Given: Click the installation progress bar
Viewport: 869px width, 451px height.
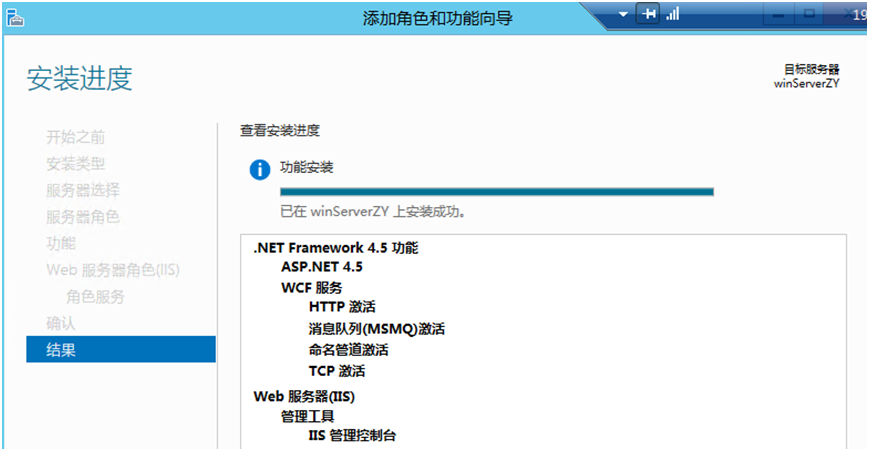Looking at the screenshot, I should (x=497, y=192).
